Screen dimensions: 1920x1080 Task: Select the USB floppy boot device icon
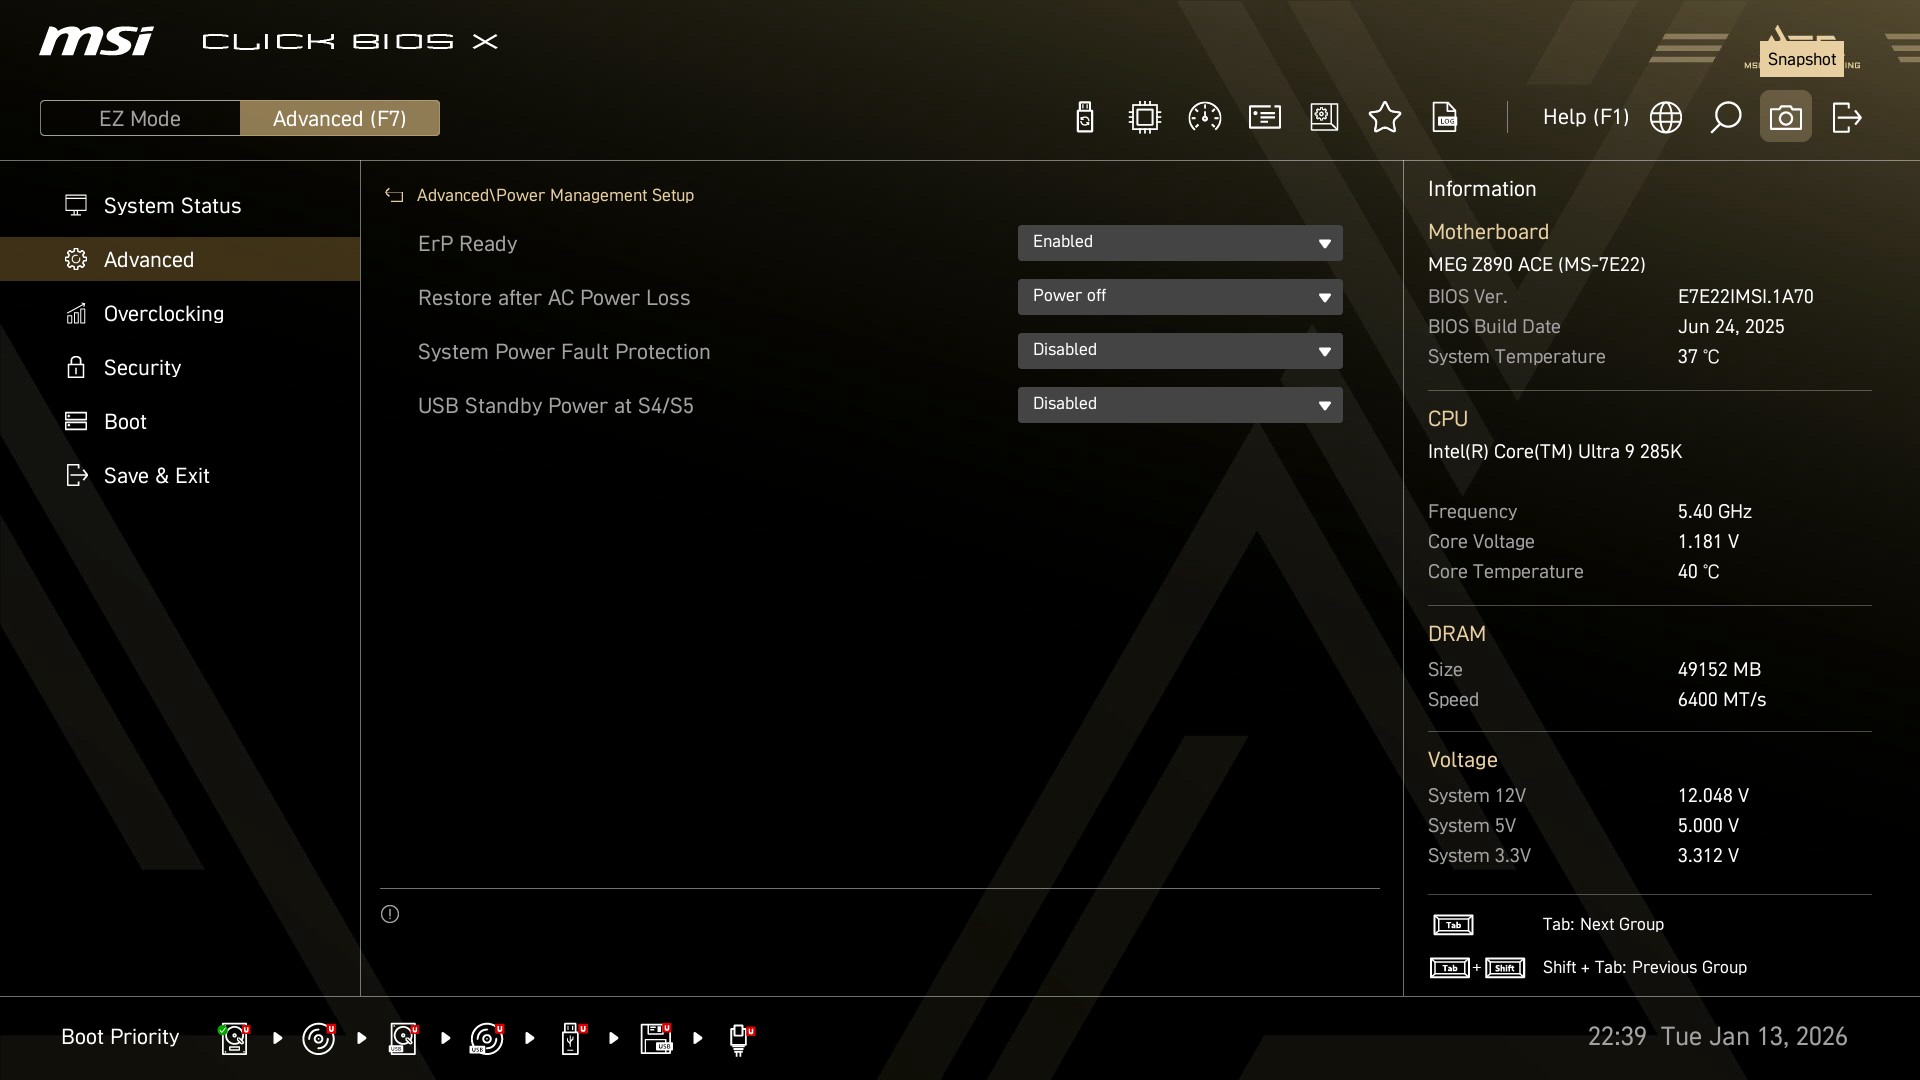[656, 1038]
